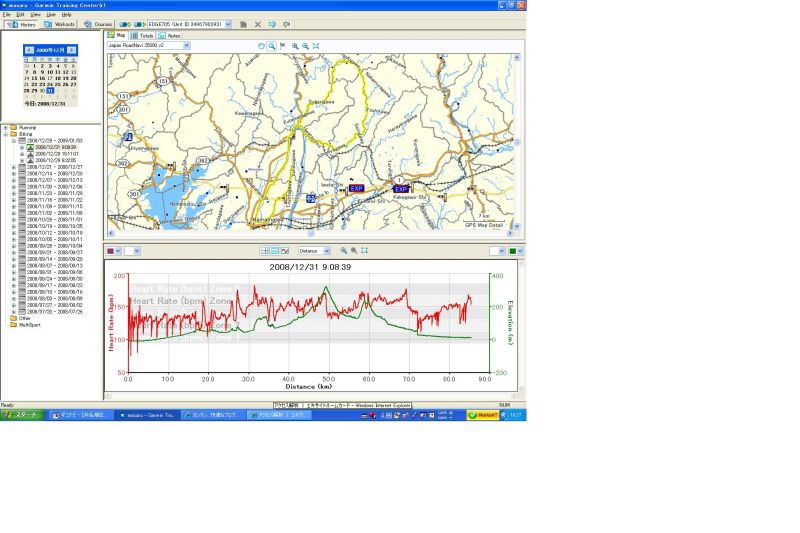This screenshot has height=533, width=800.
Task: Zoom out on the graph
Action: tap(354, 250)
